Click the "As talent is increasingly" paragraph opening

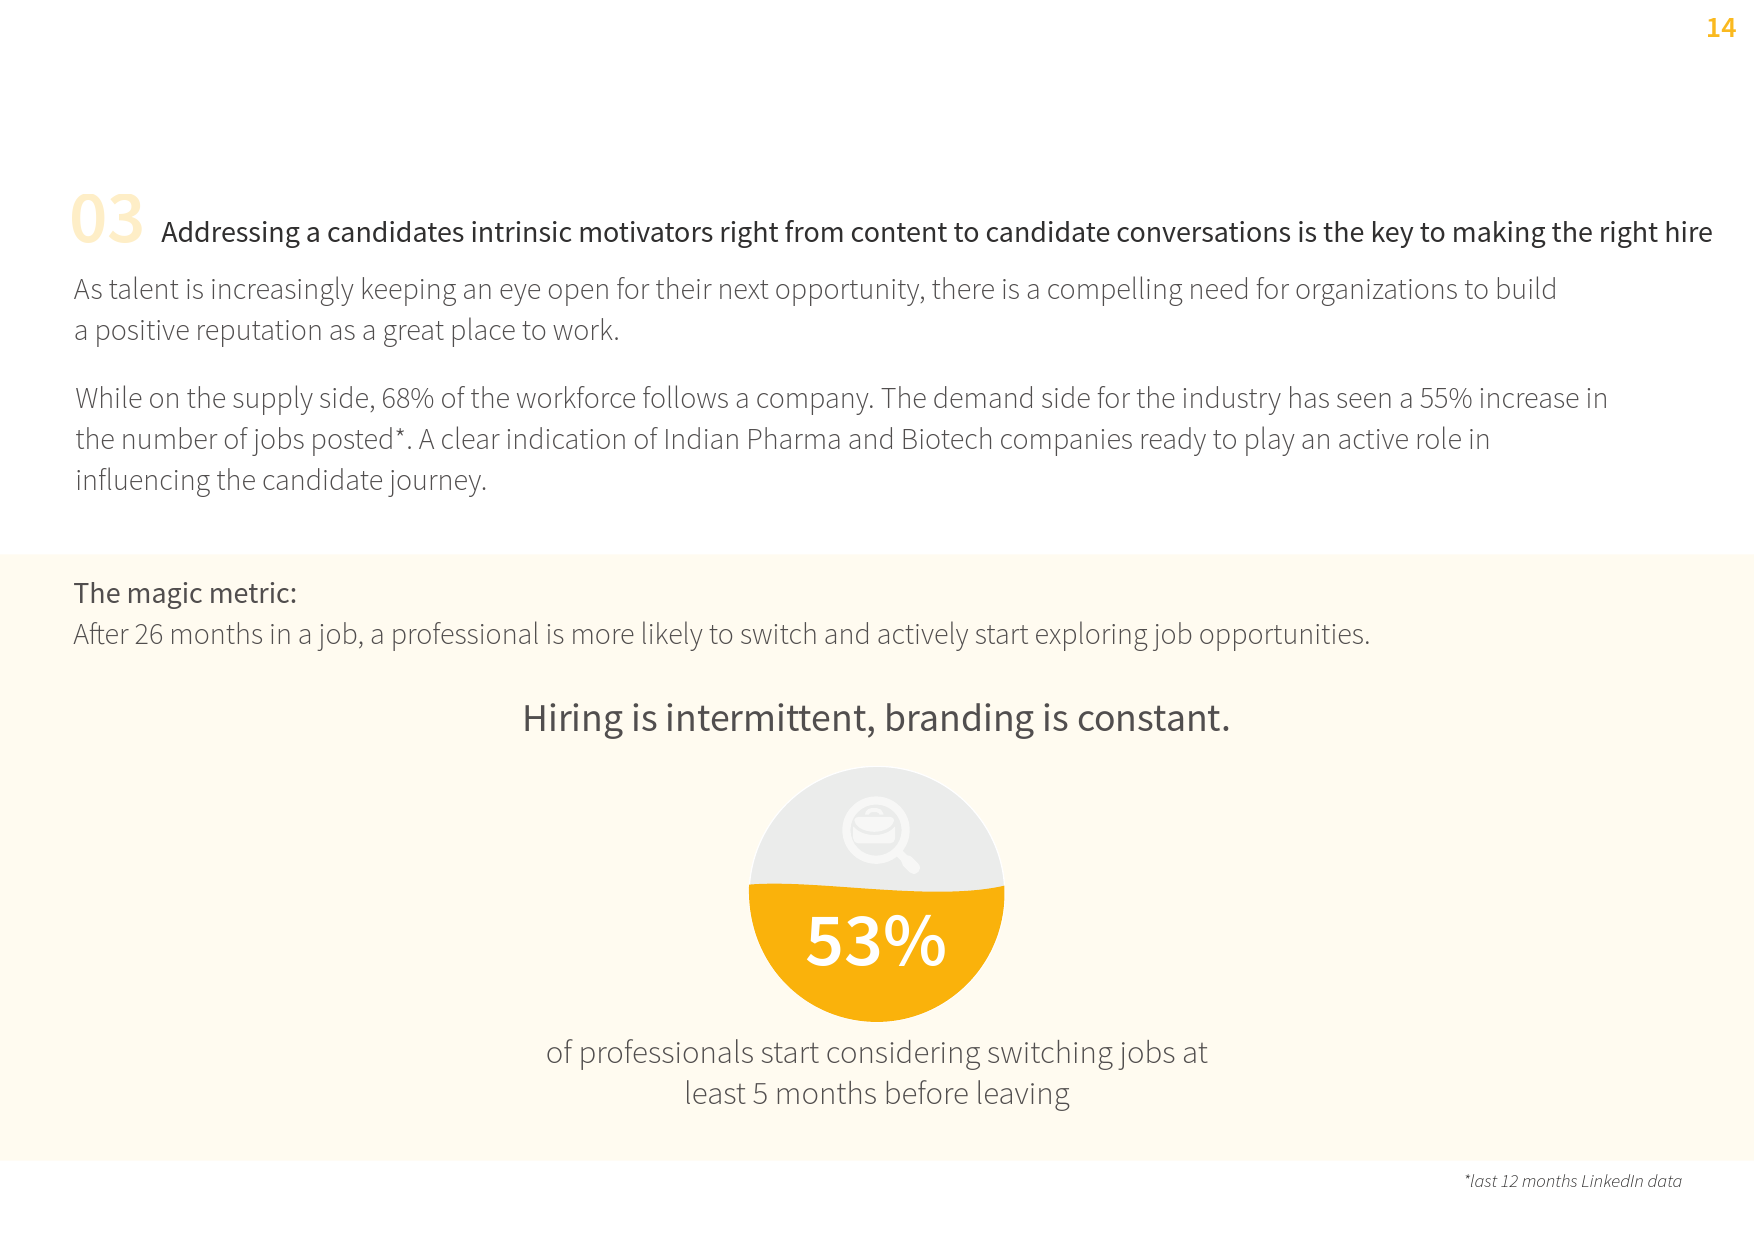coord(213,290)
